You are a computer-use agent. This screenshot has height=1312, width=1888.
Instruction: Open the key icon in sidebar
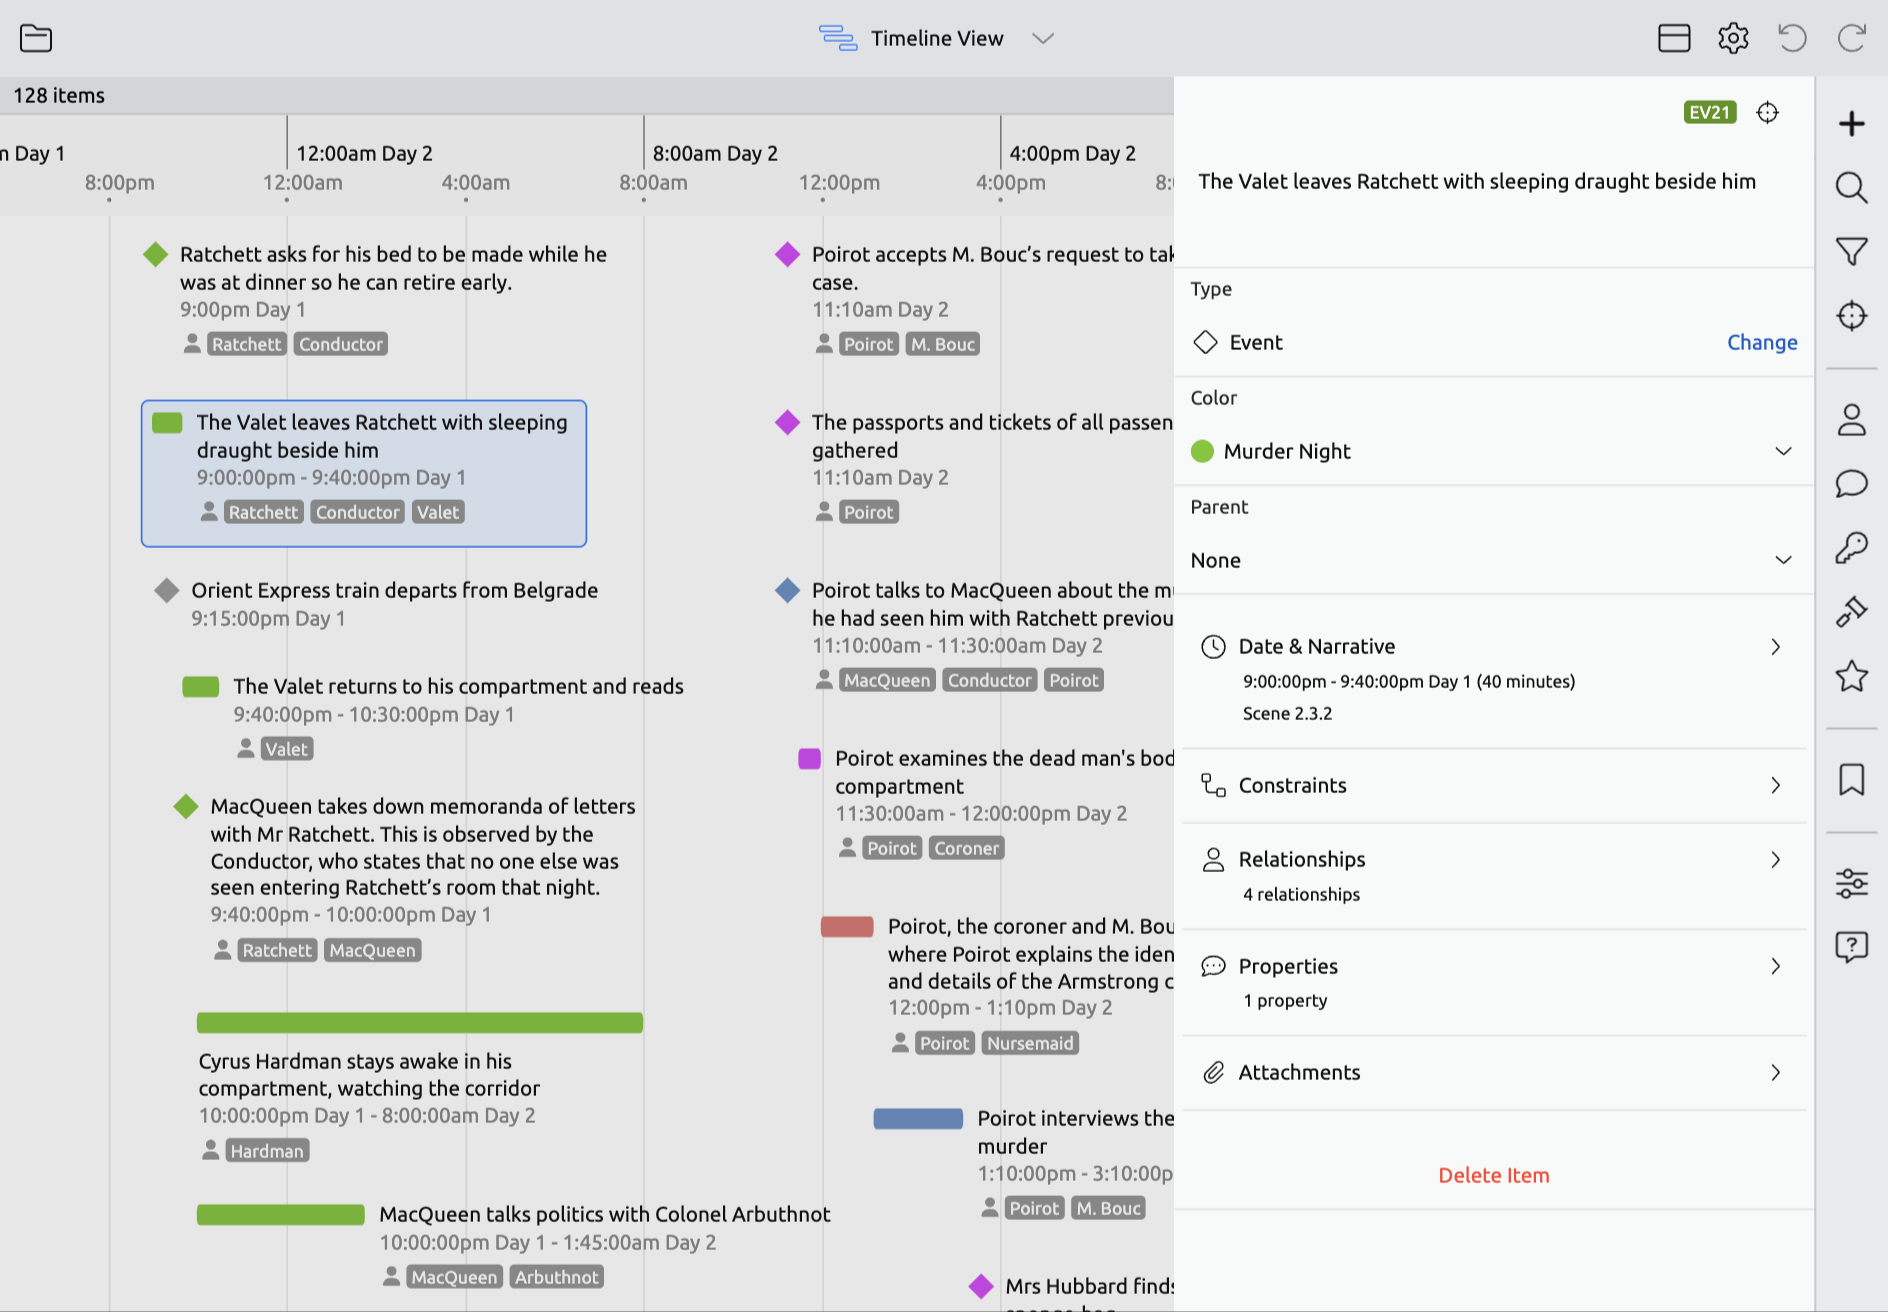coord(1852,547)
